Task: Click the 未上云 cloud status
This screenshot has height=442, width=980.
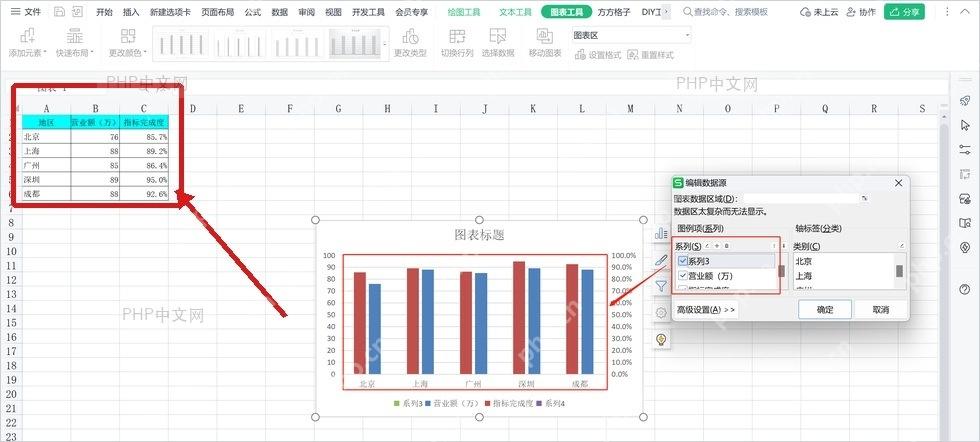Action: pos(819,12)
